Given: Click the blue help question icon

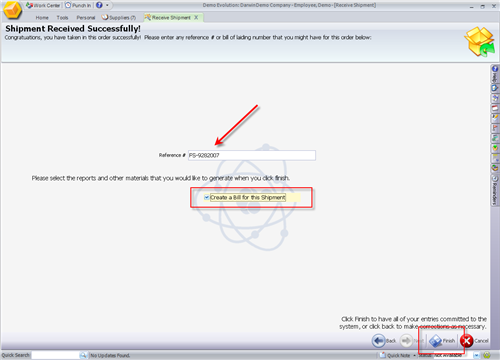Looking at the screenshot, I should pos(99,5).
